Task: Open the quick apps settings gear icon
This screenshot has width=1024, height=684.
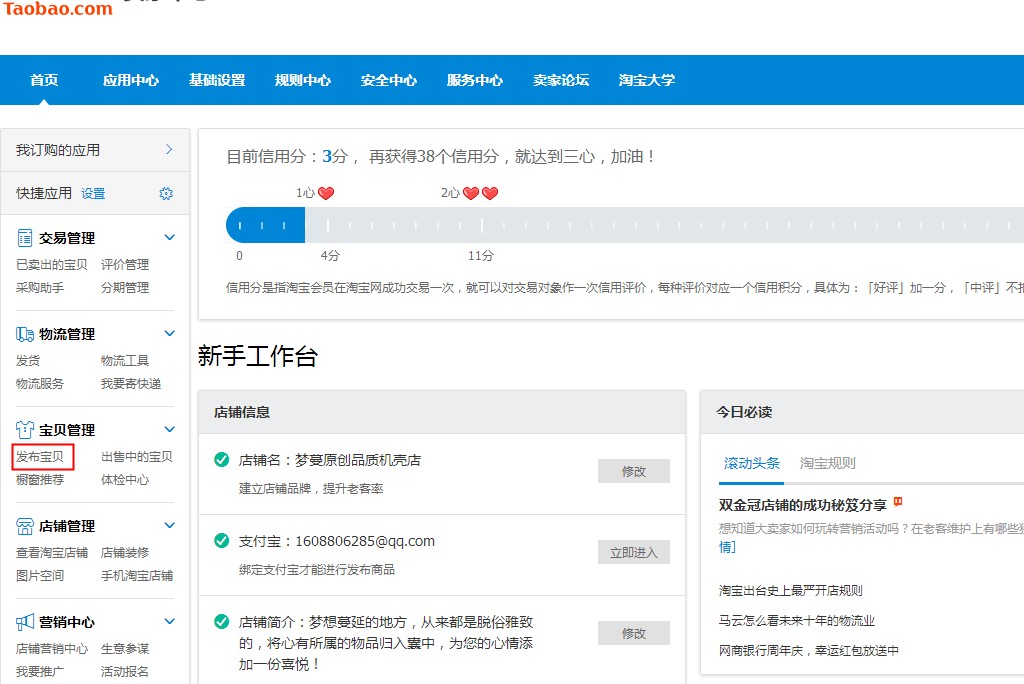Action: pyautogui.click(x=166, y=193)
